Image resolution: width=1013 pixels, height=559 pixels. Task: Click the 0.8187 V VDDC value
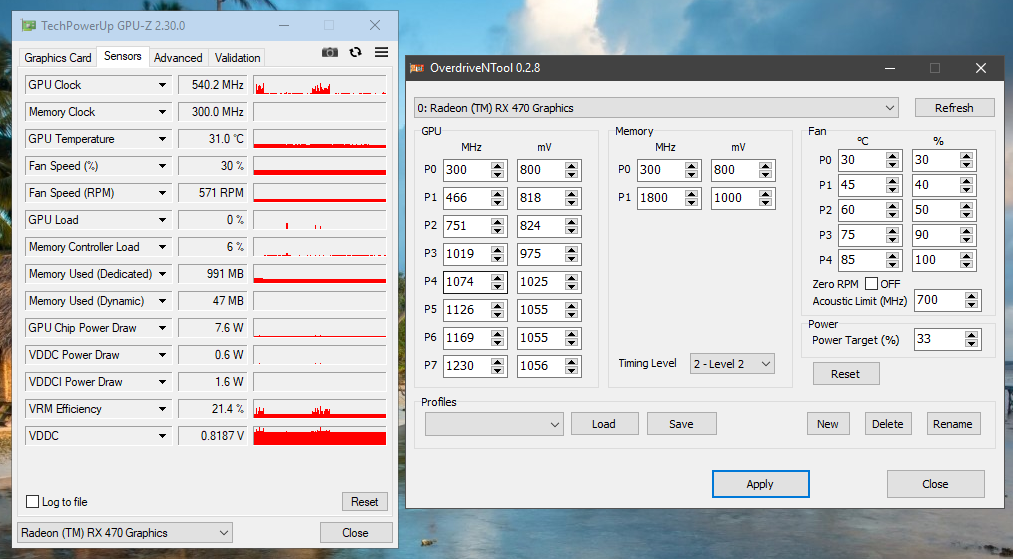click(x=213, y=436)
